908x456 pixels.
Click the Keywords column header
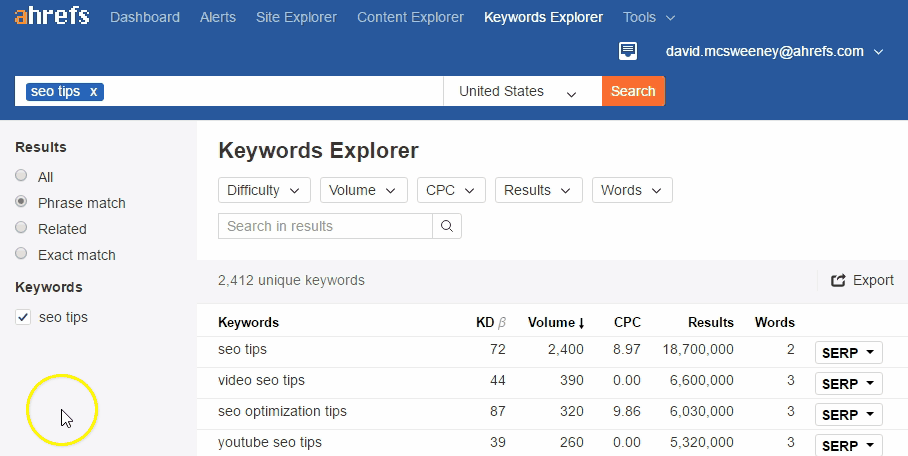point(248,323)
